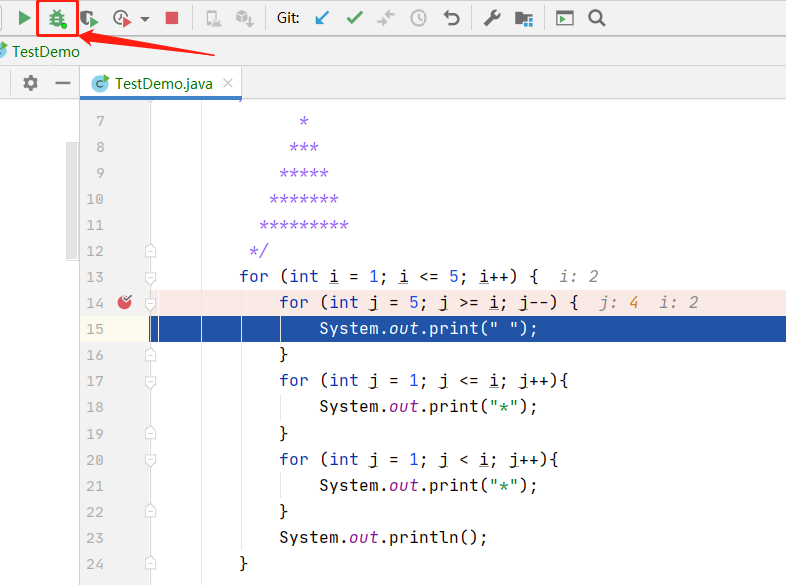Open project panel gear options
786x585 pixels.
point(31,83)
